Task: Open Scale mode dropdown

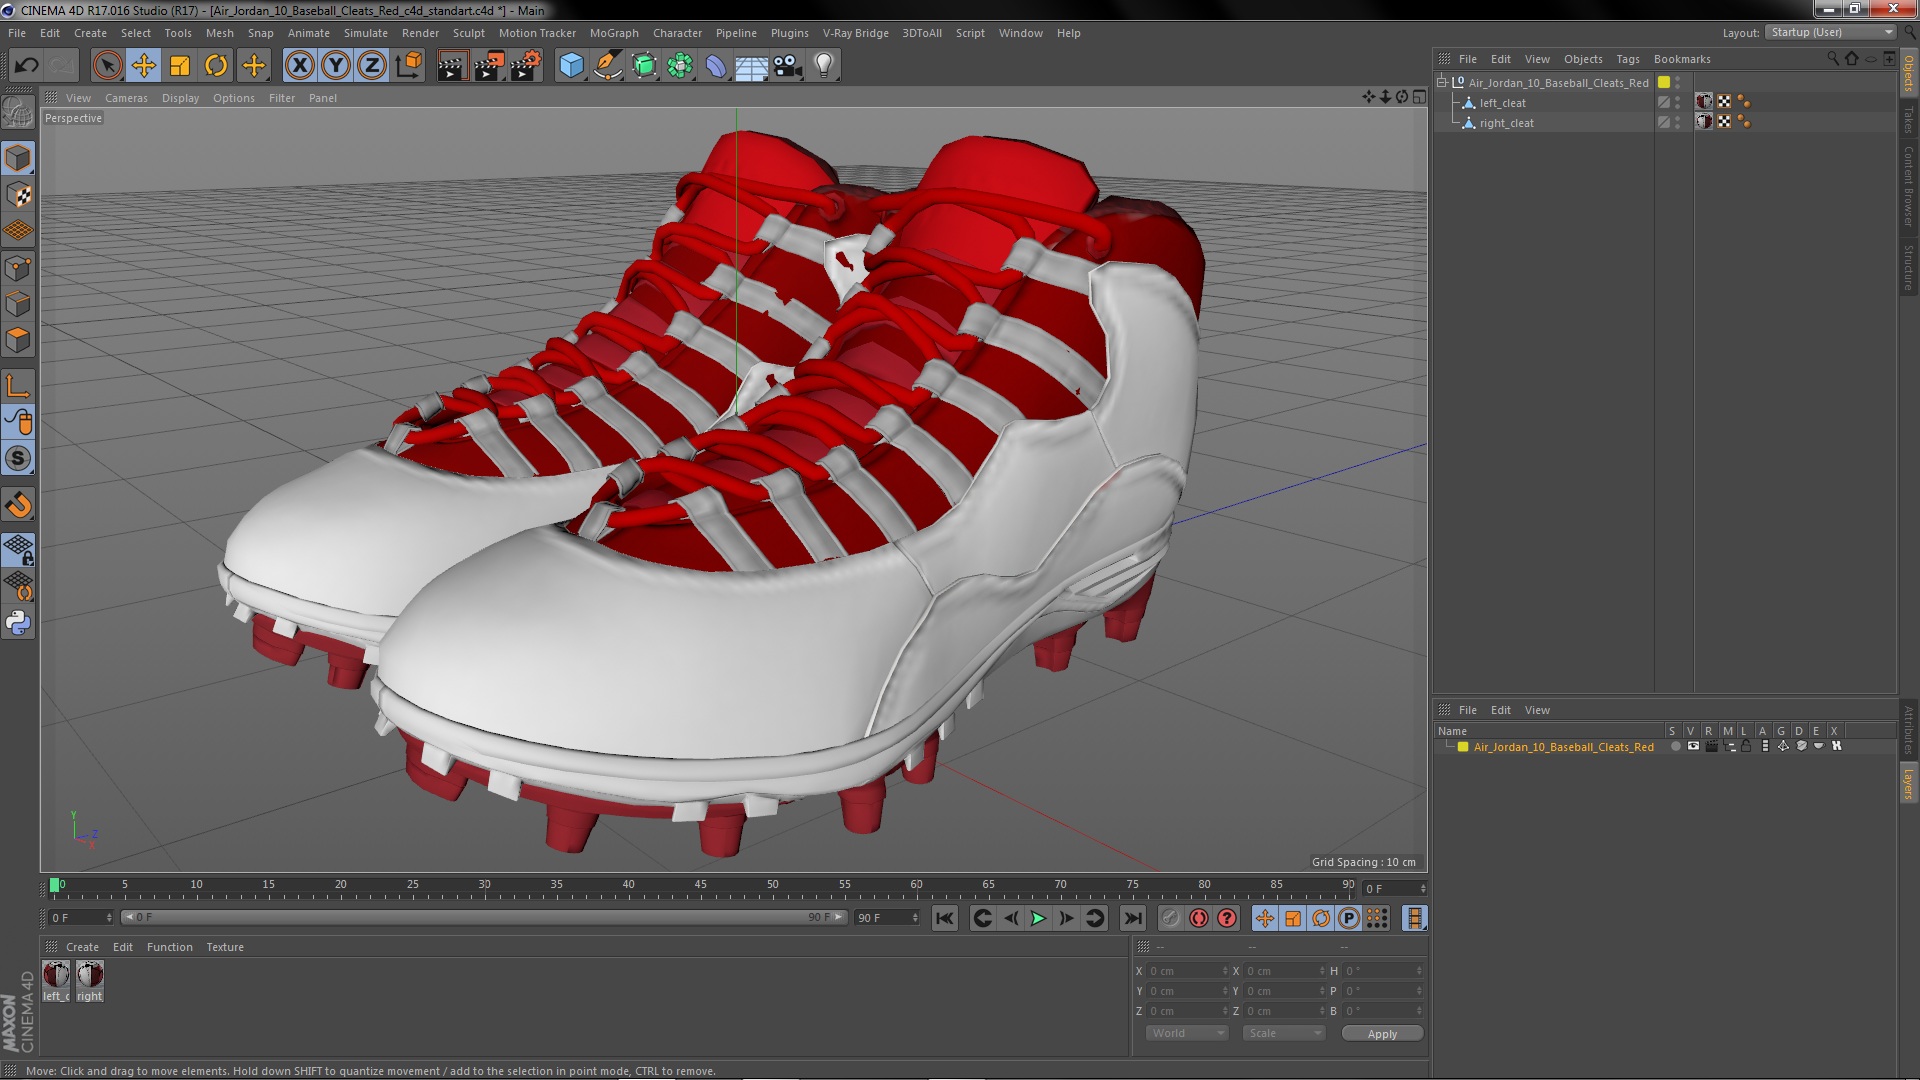Action: pyautogui.click(x=1284, y=1034)
